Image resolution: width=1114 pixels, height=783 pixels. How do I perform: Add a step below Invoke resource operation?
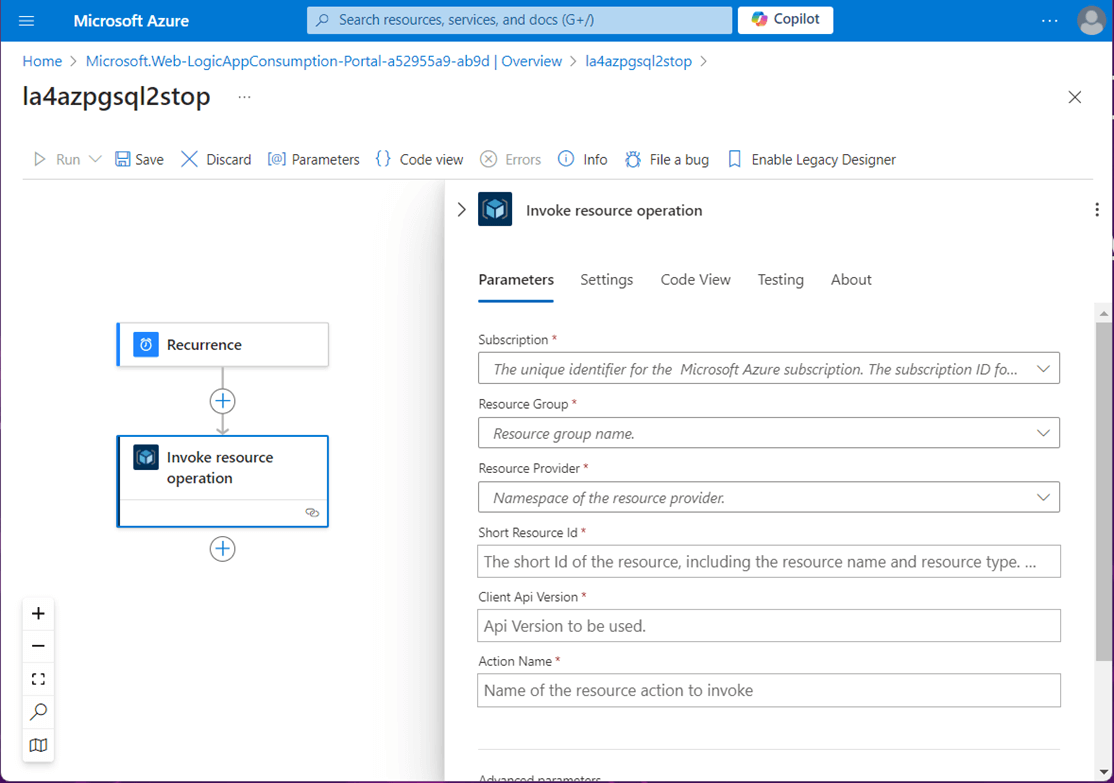tap(222, 549)
